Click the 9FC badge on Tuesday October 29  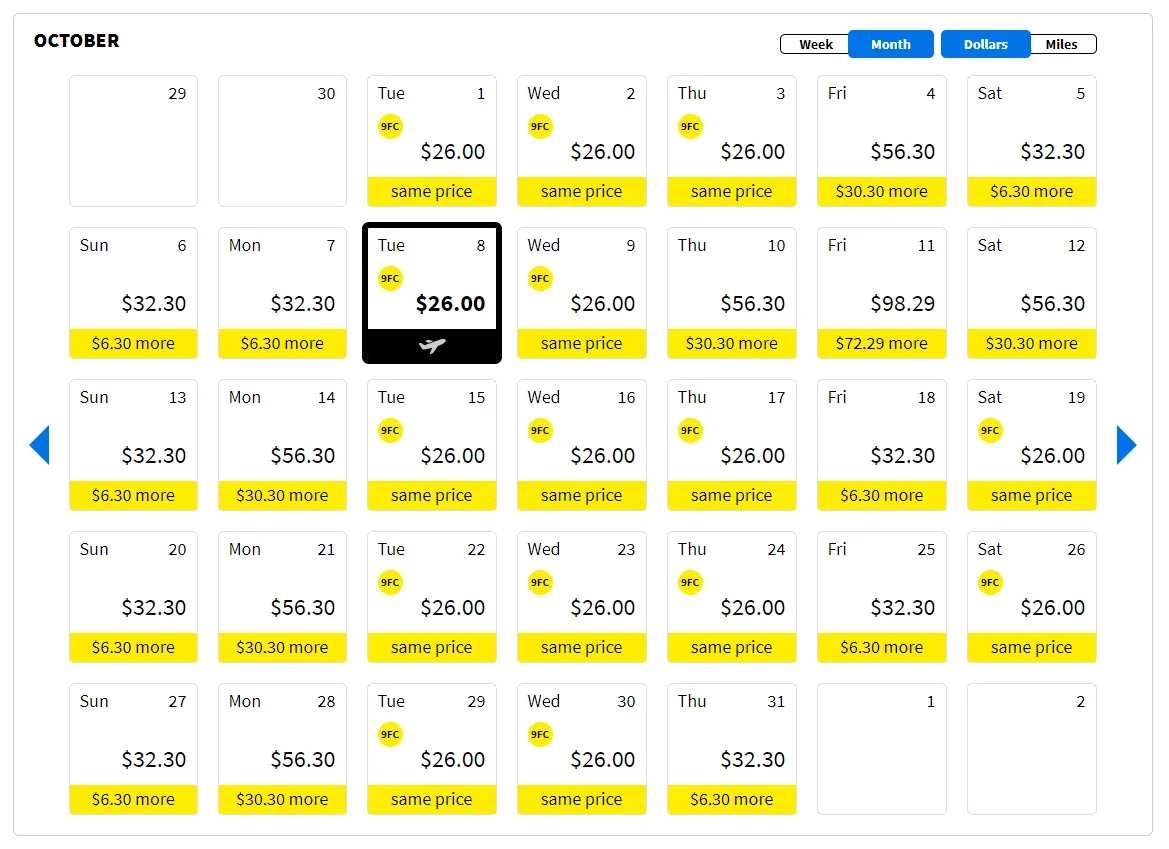[x=390, y=735]
